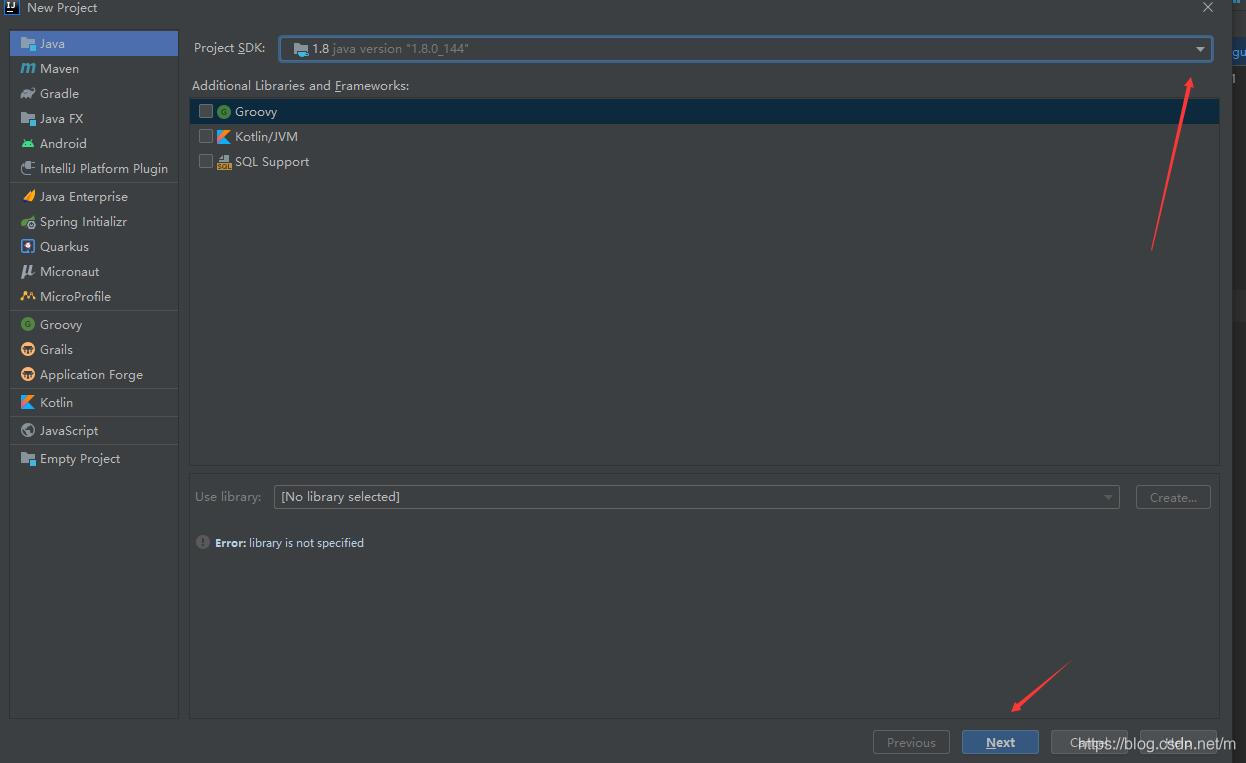Choose the Android robot icon
This screenshot has width=1246, height=763.
click(x=28, y=144)
